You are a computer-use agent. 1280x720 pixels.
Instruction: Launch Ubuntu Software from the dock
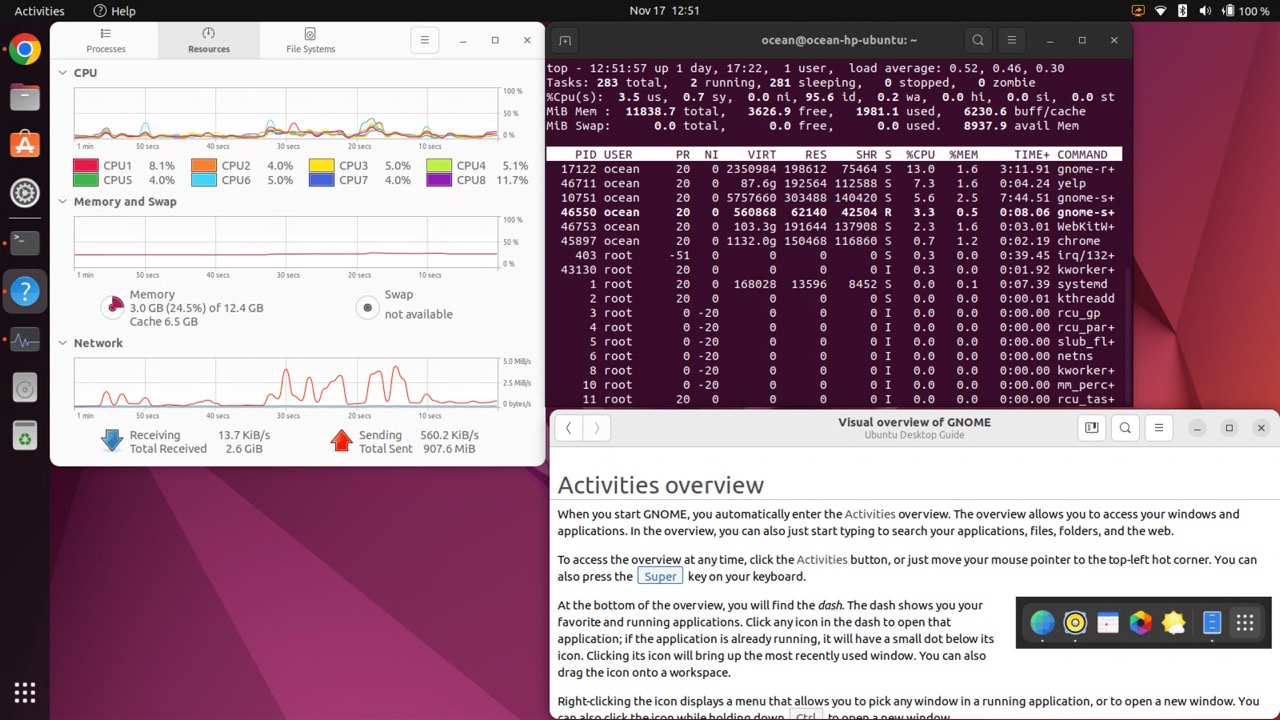pos(25,145)
